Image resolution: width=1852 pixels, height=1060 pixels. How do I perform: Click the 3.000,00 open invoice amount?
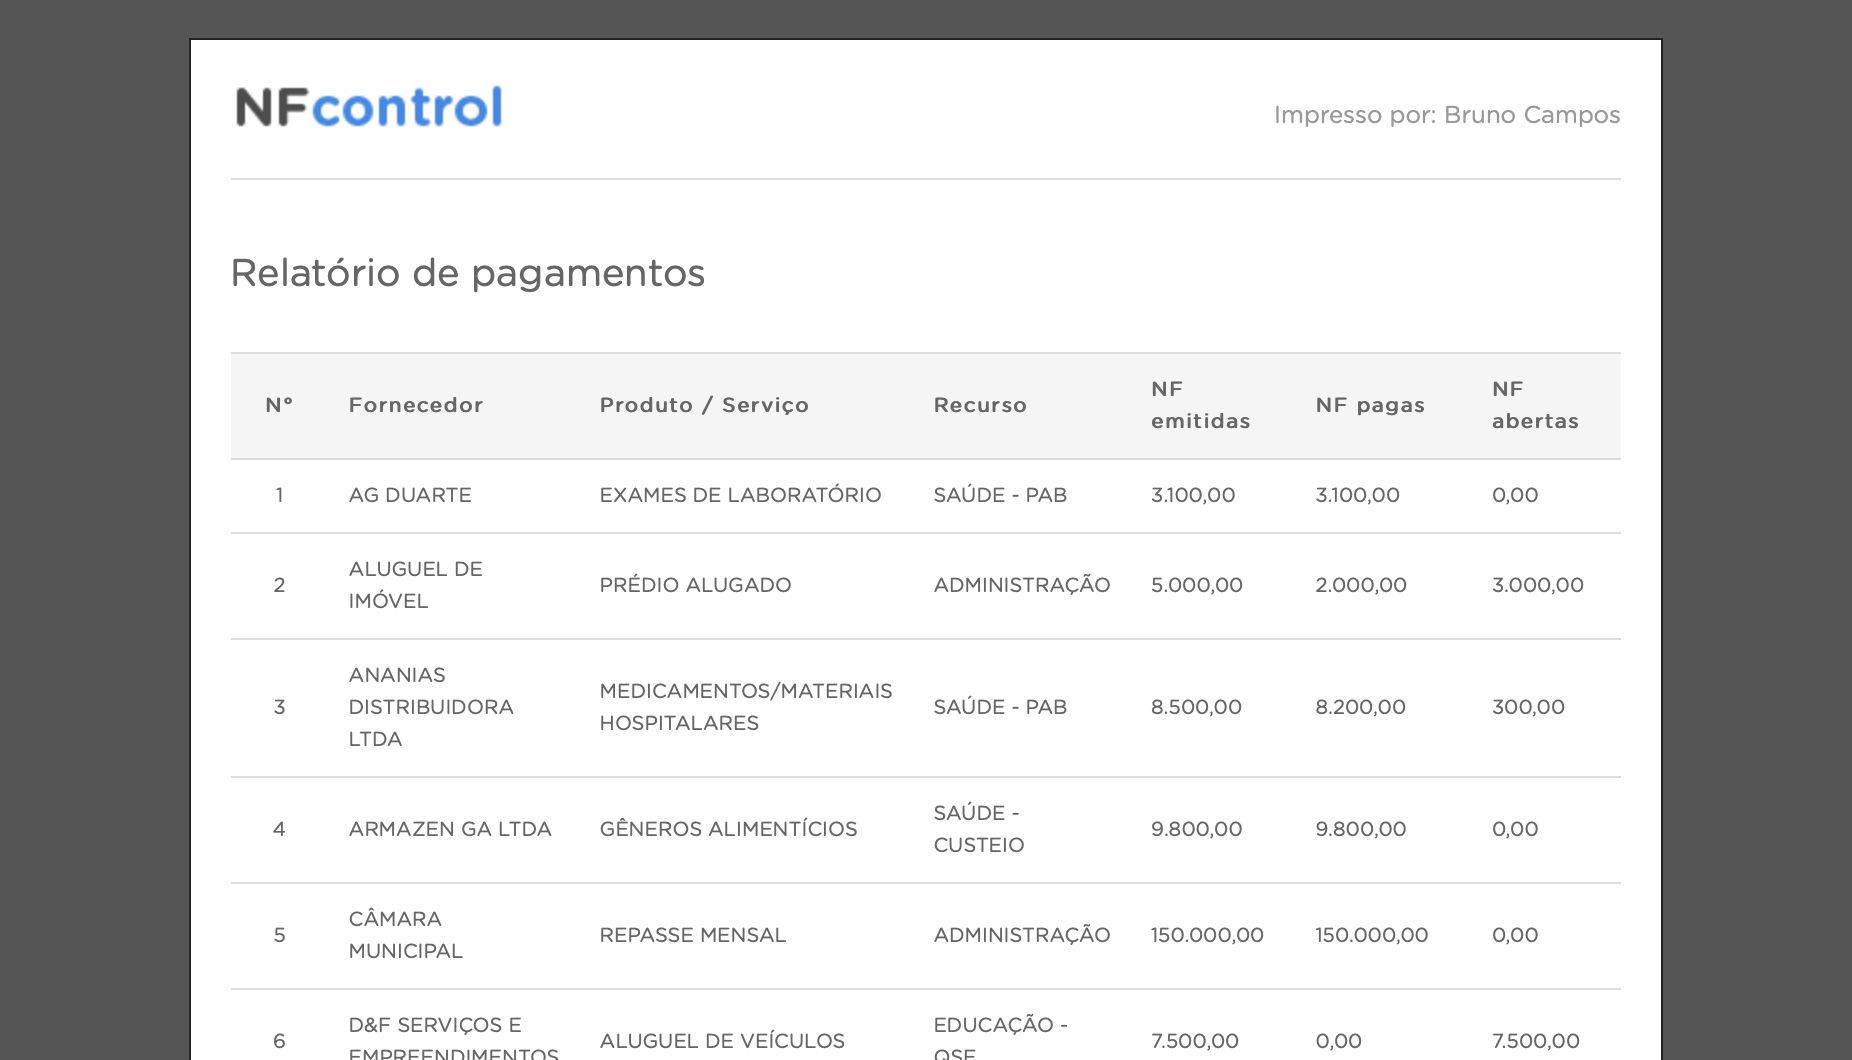tap(1537, 585)
